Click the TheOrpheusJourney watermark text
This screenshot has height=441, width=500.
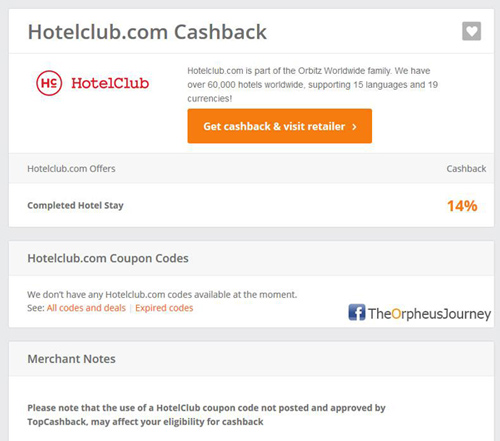pos(429,314)
